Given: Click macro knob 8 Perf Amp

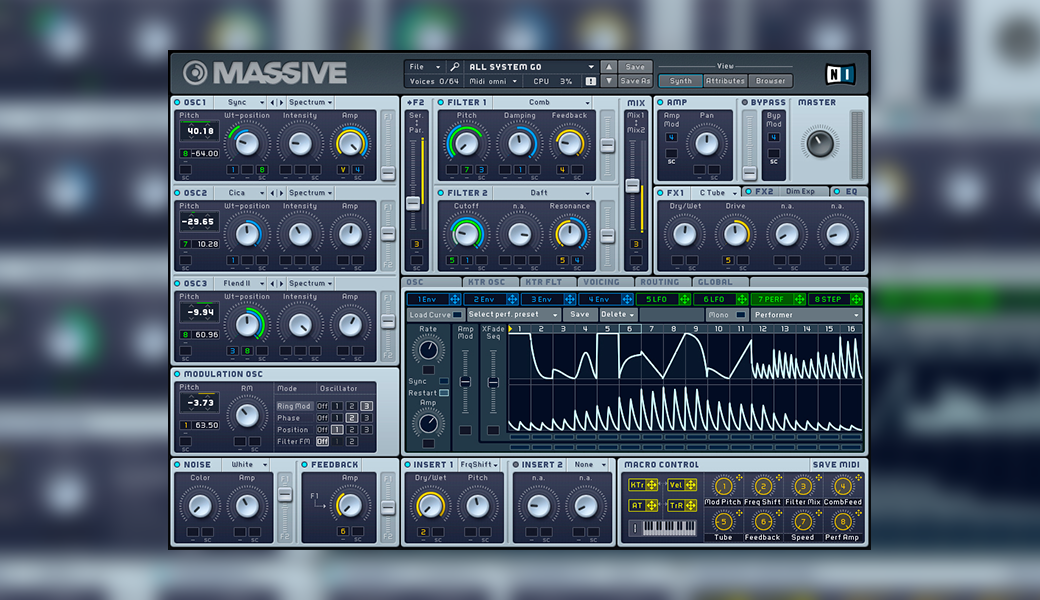Looking at the screenshot, I should coord(842,522).
